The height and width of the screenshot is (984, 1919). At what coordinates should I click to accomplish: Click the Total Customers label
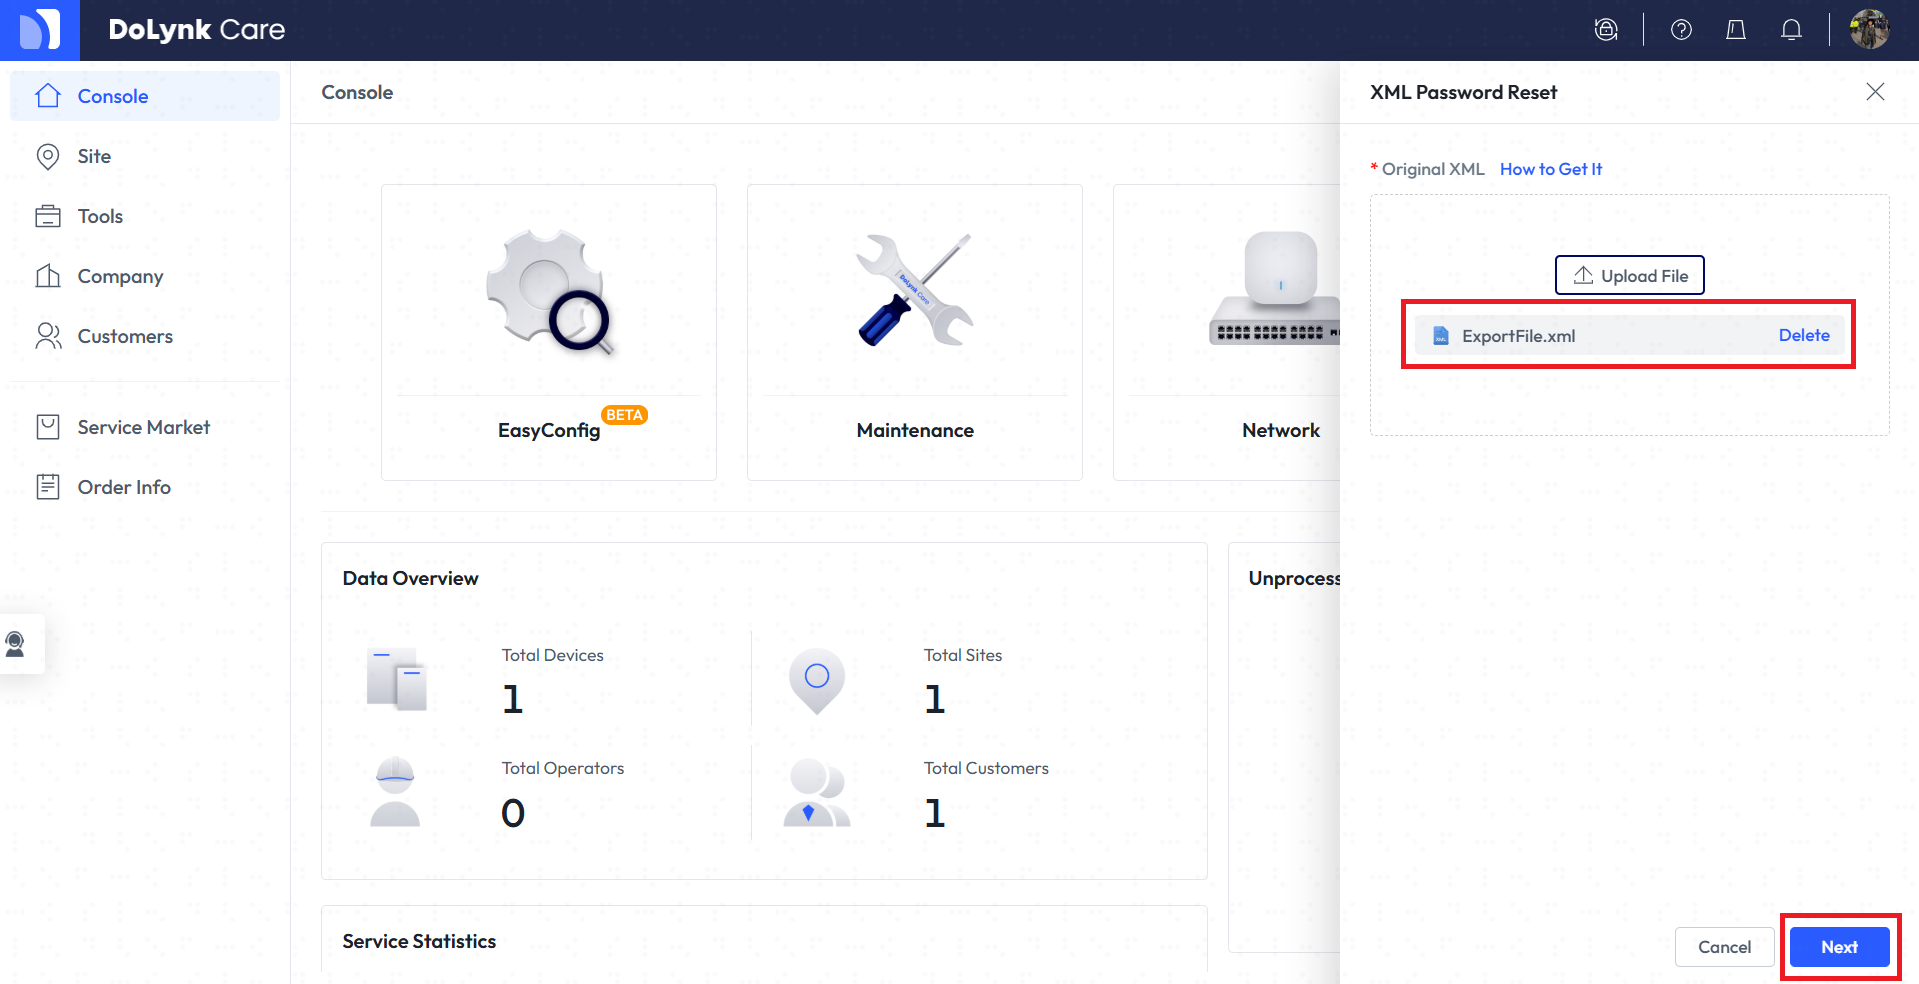click(986, 768)
